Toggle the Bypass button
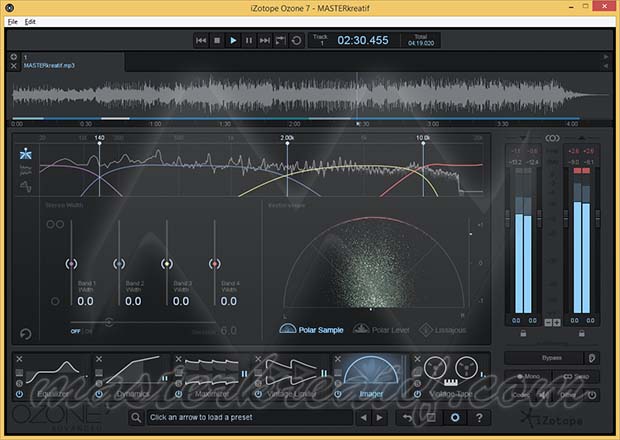The height and width of the screenshot is (440, 620). coord(547,357)
